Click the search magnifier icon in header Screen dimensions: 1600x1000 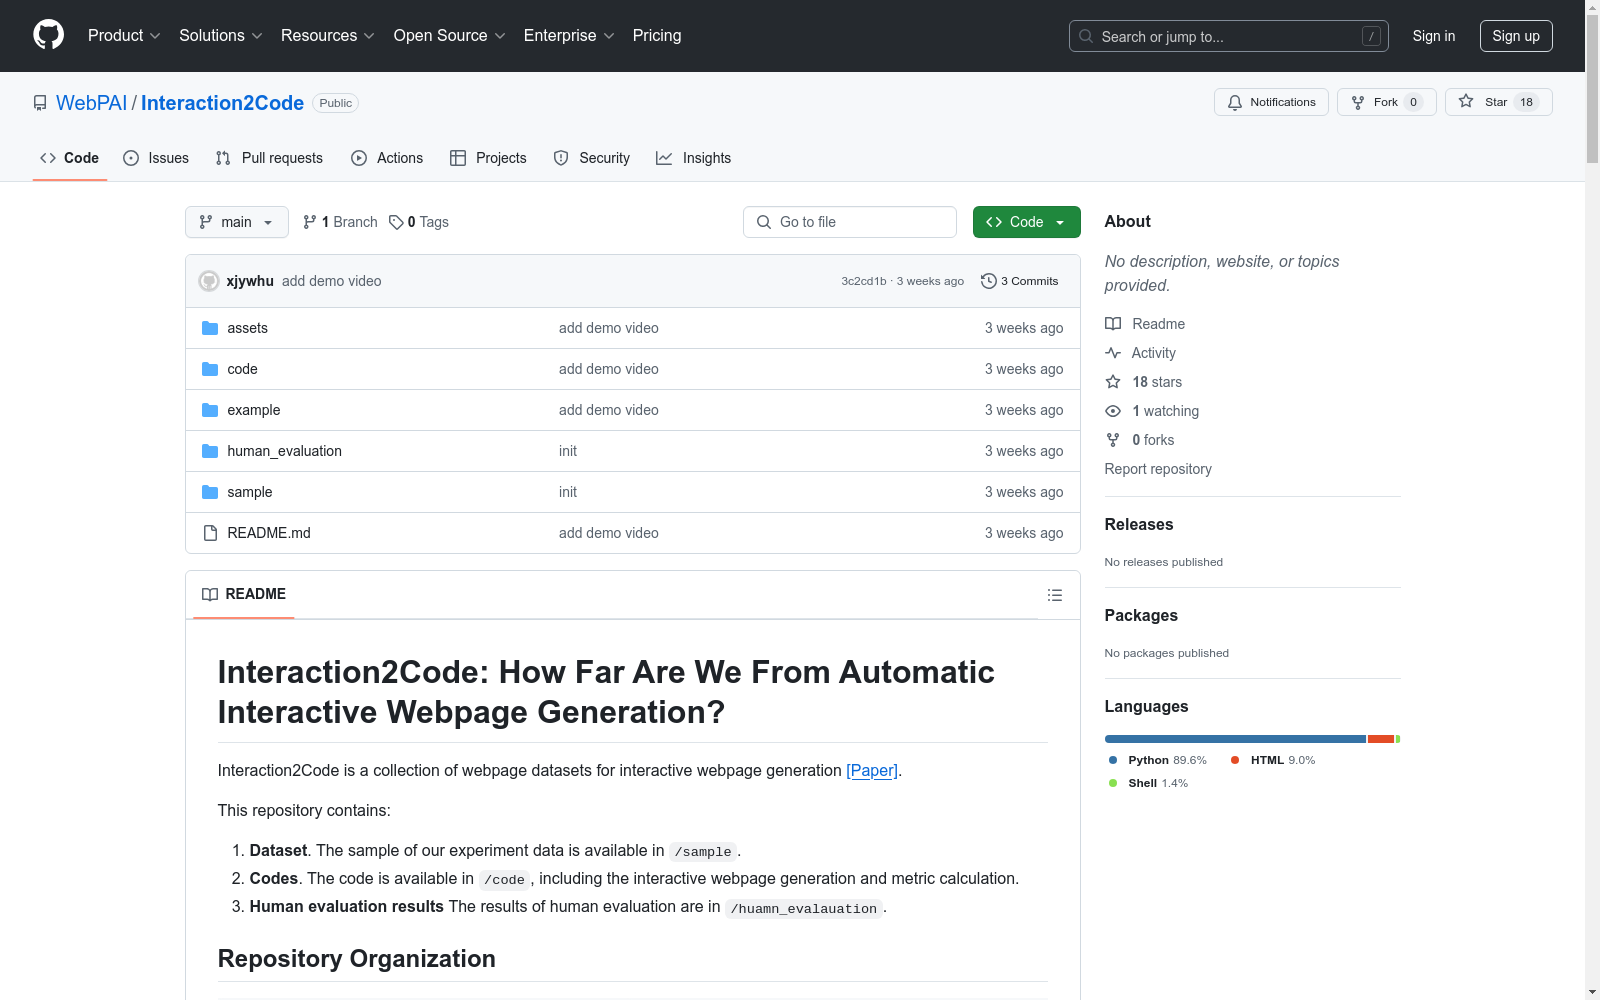click(1086, 36)
